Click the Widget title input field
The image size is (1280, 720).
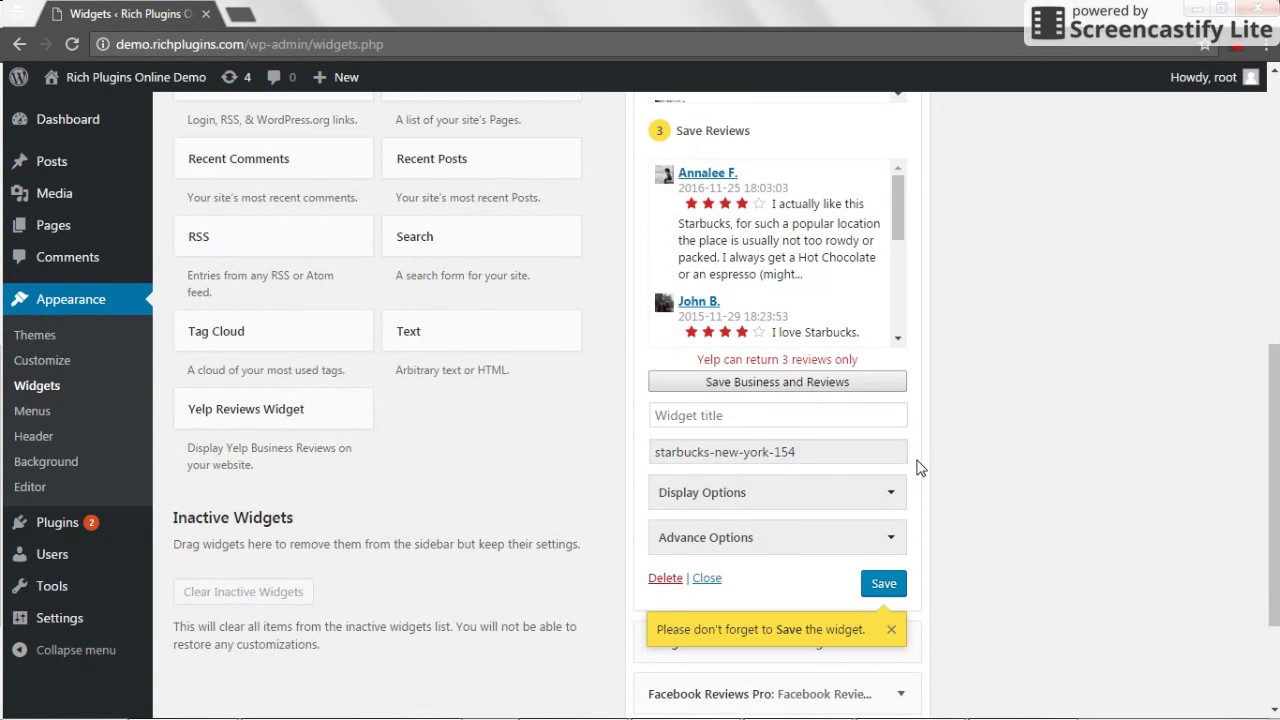[x=777, y=415]
